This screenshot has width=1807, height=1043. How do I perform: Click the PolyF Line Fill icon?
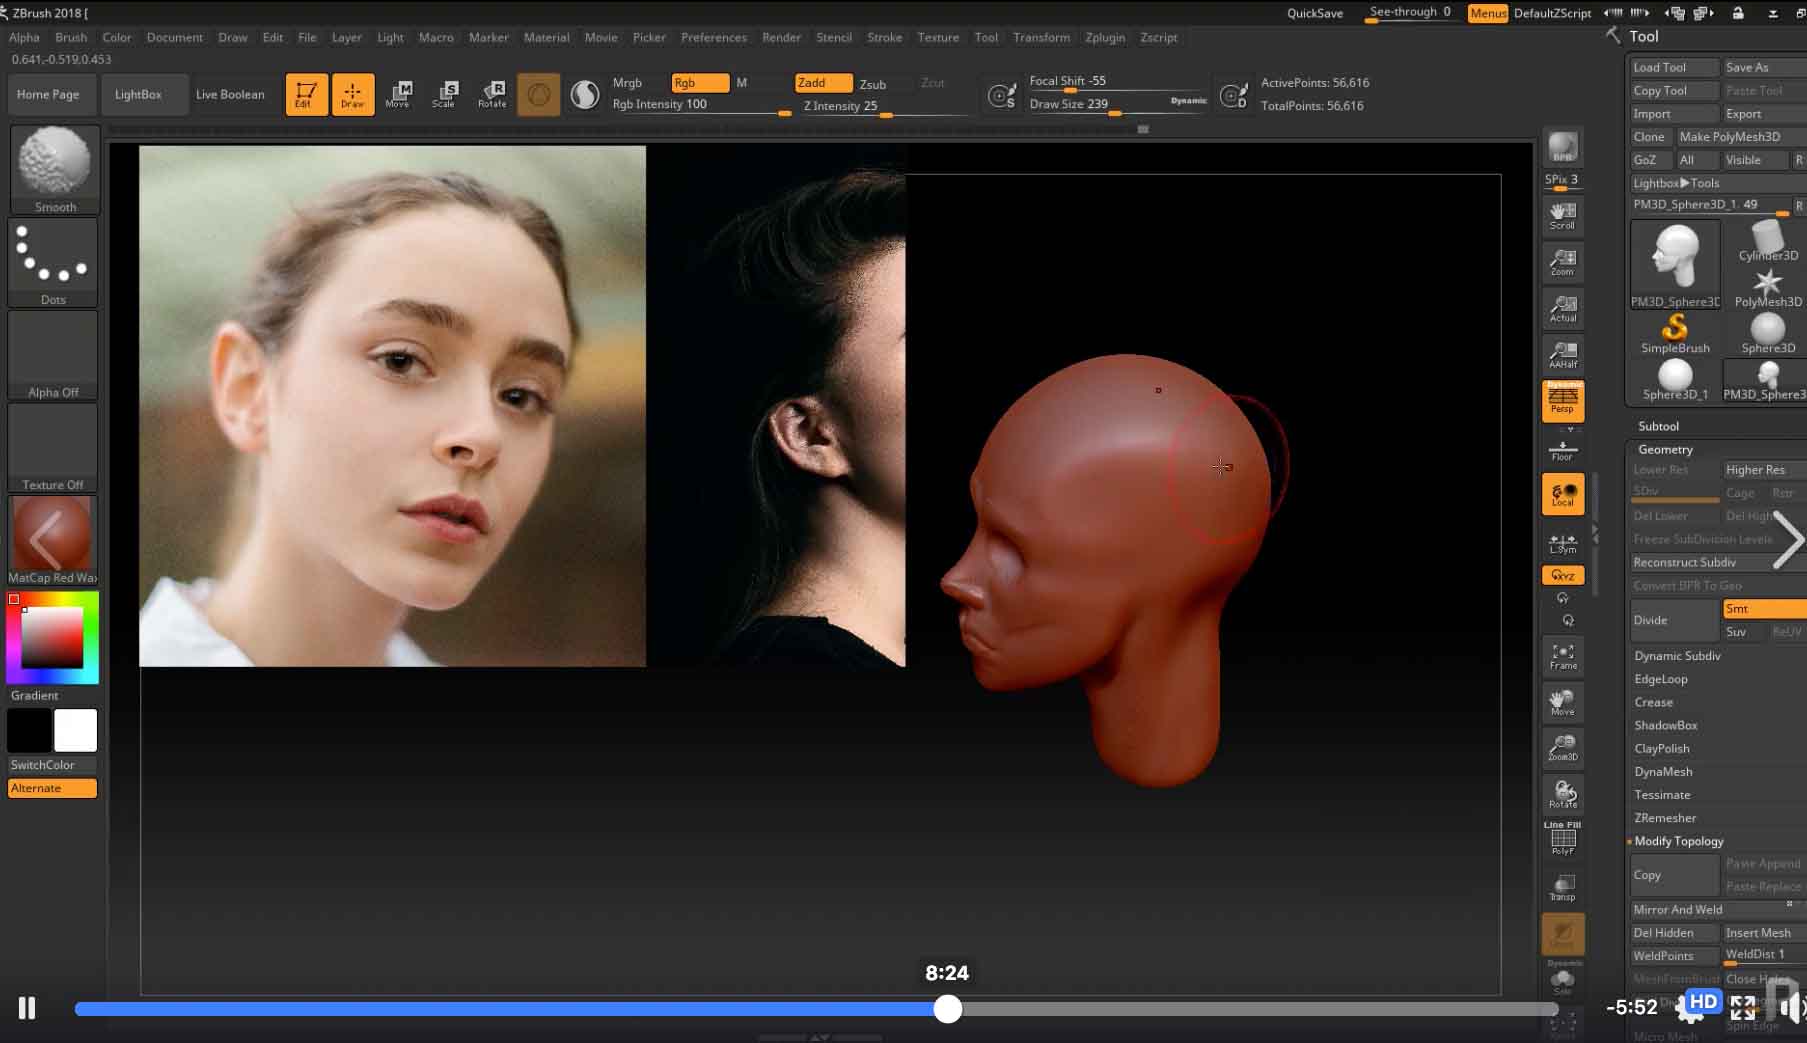click(x=1563, y=839)
